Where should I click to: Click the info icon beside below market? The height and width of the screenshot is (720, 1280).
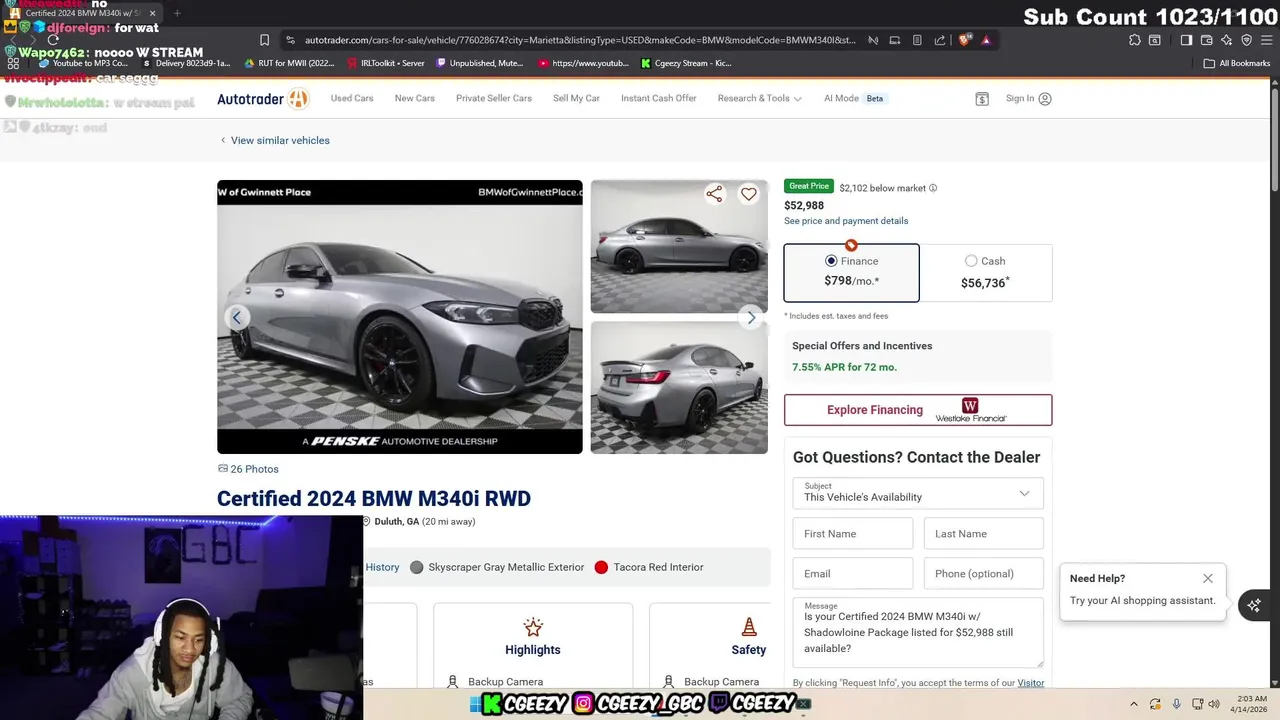(933, 188)
